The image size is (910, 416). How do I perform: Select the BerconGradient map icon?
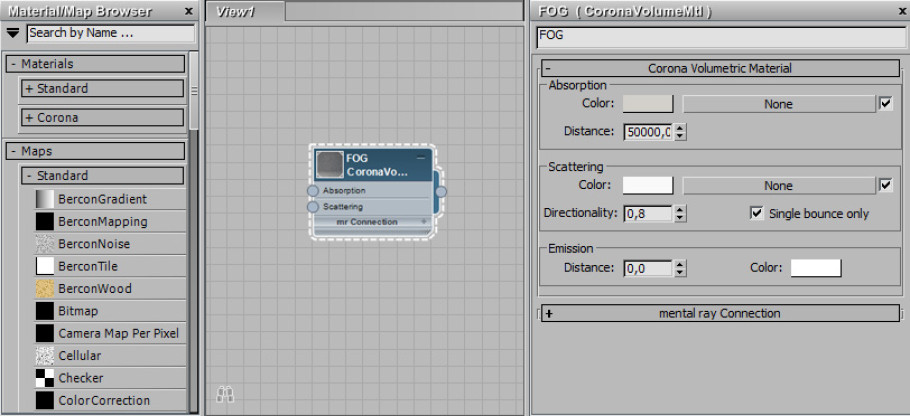(45, 199)
